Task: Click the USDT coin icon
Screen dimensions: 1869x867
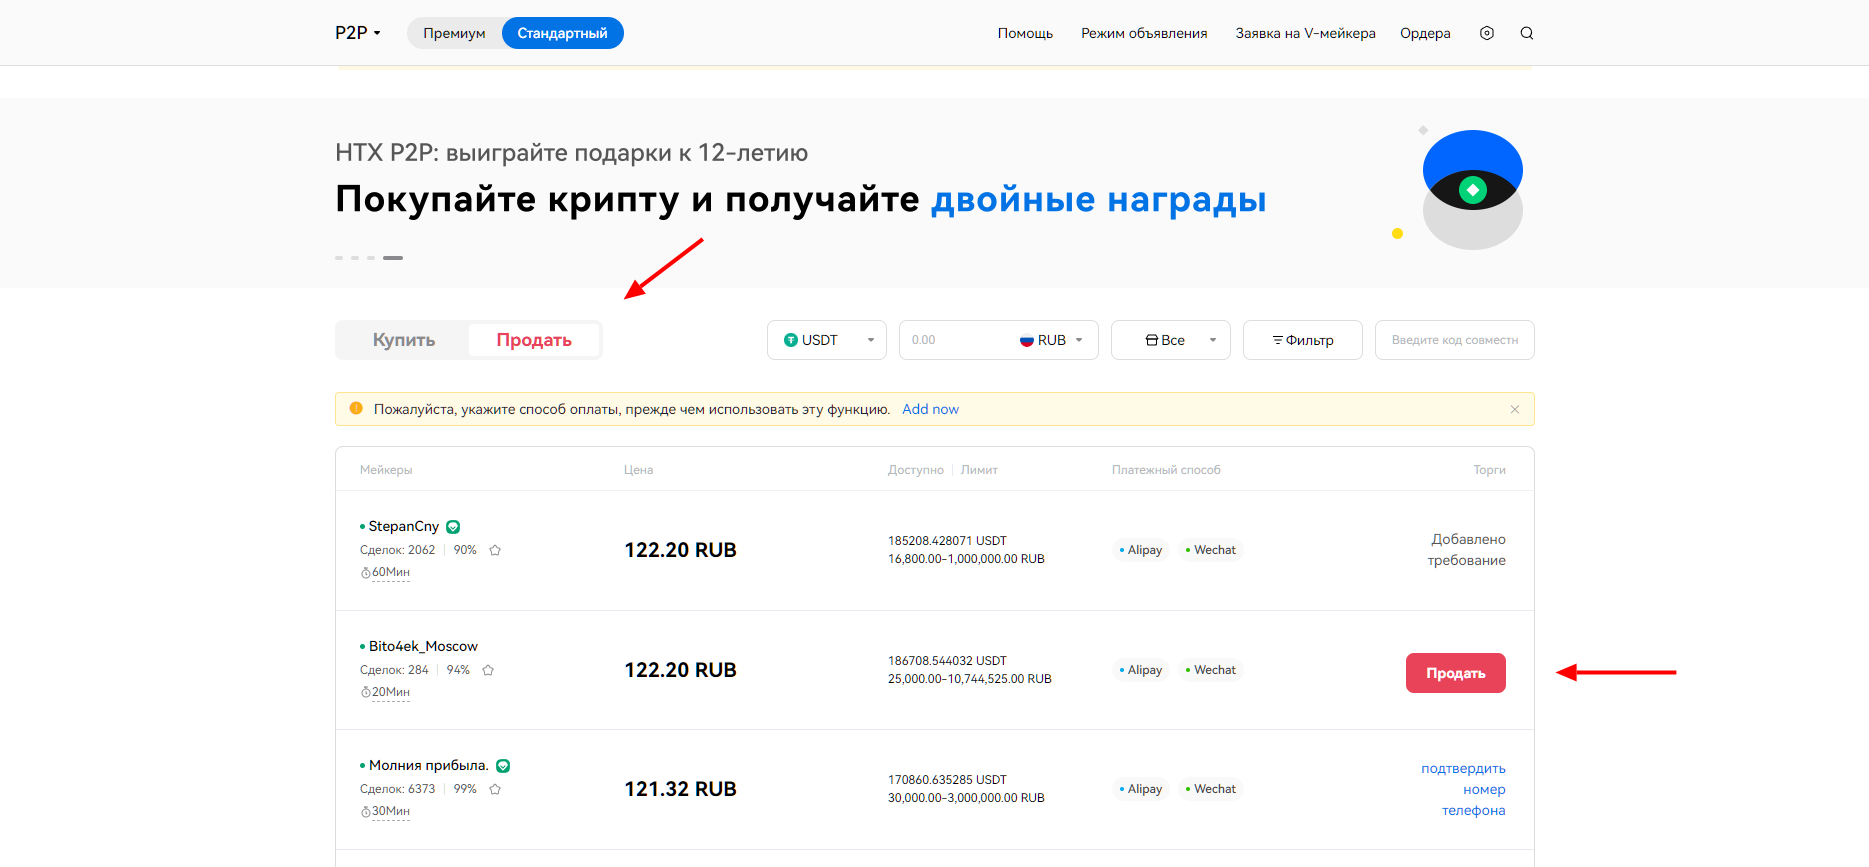Action: 791,340
